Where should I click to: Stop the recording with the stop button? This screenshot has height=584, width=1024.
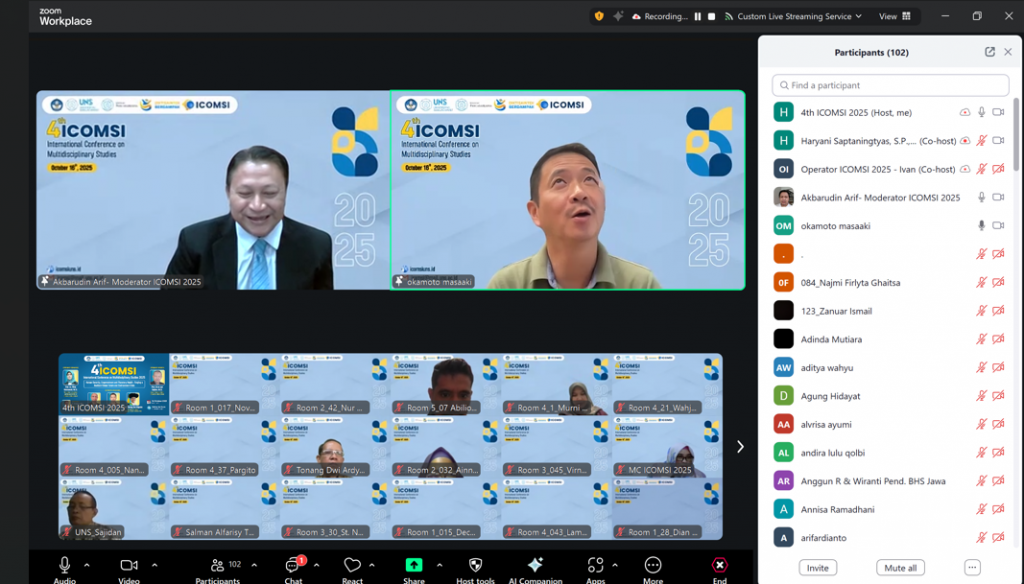point(711,16)
